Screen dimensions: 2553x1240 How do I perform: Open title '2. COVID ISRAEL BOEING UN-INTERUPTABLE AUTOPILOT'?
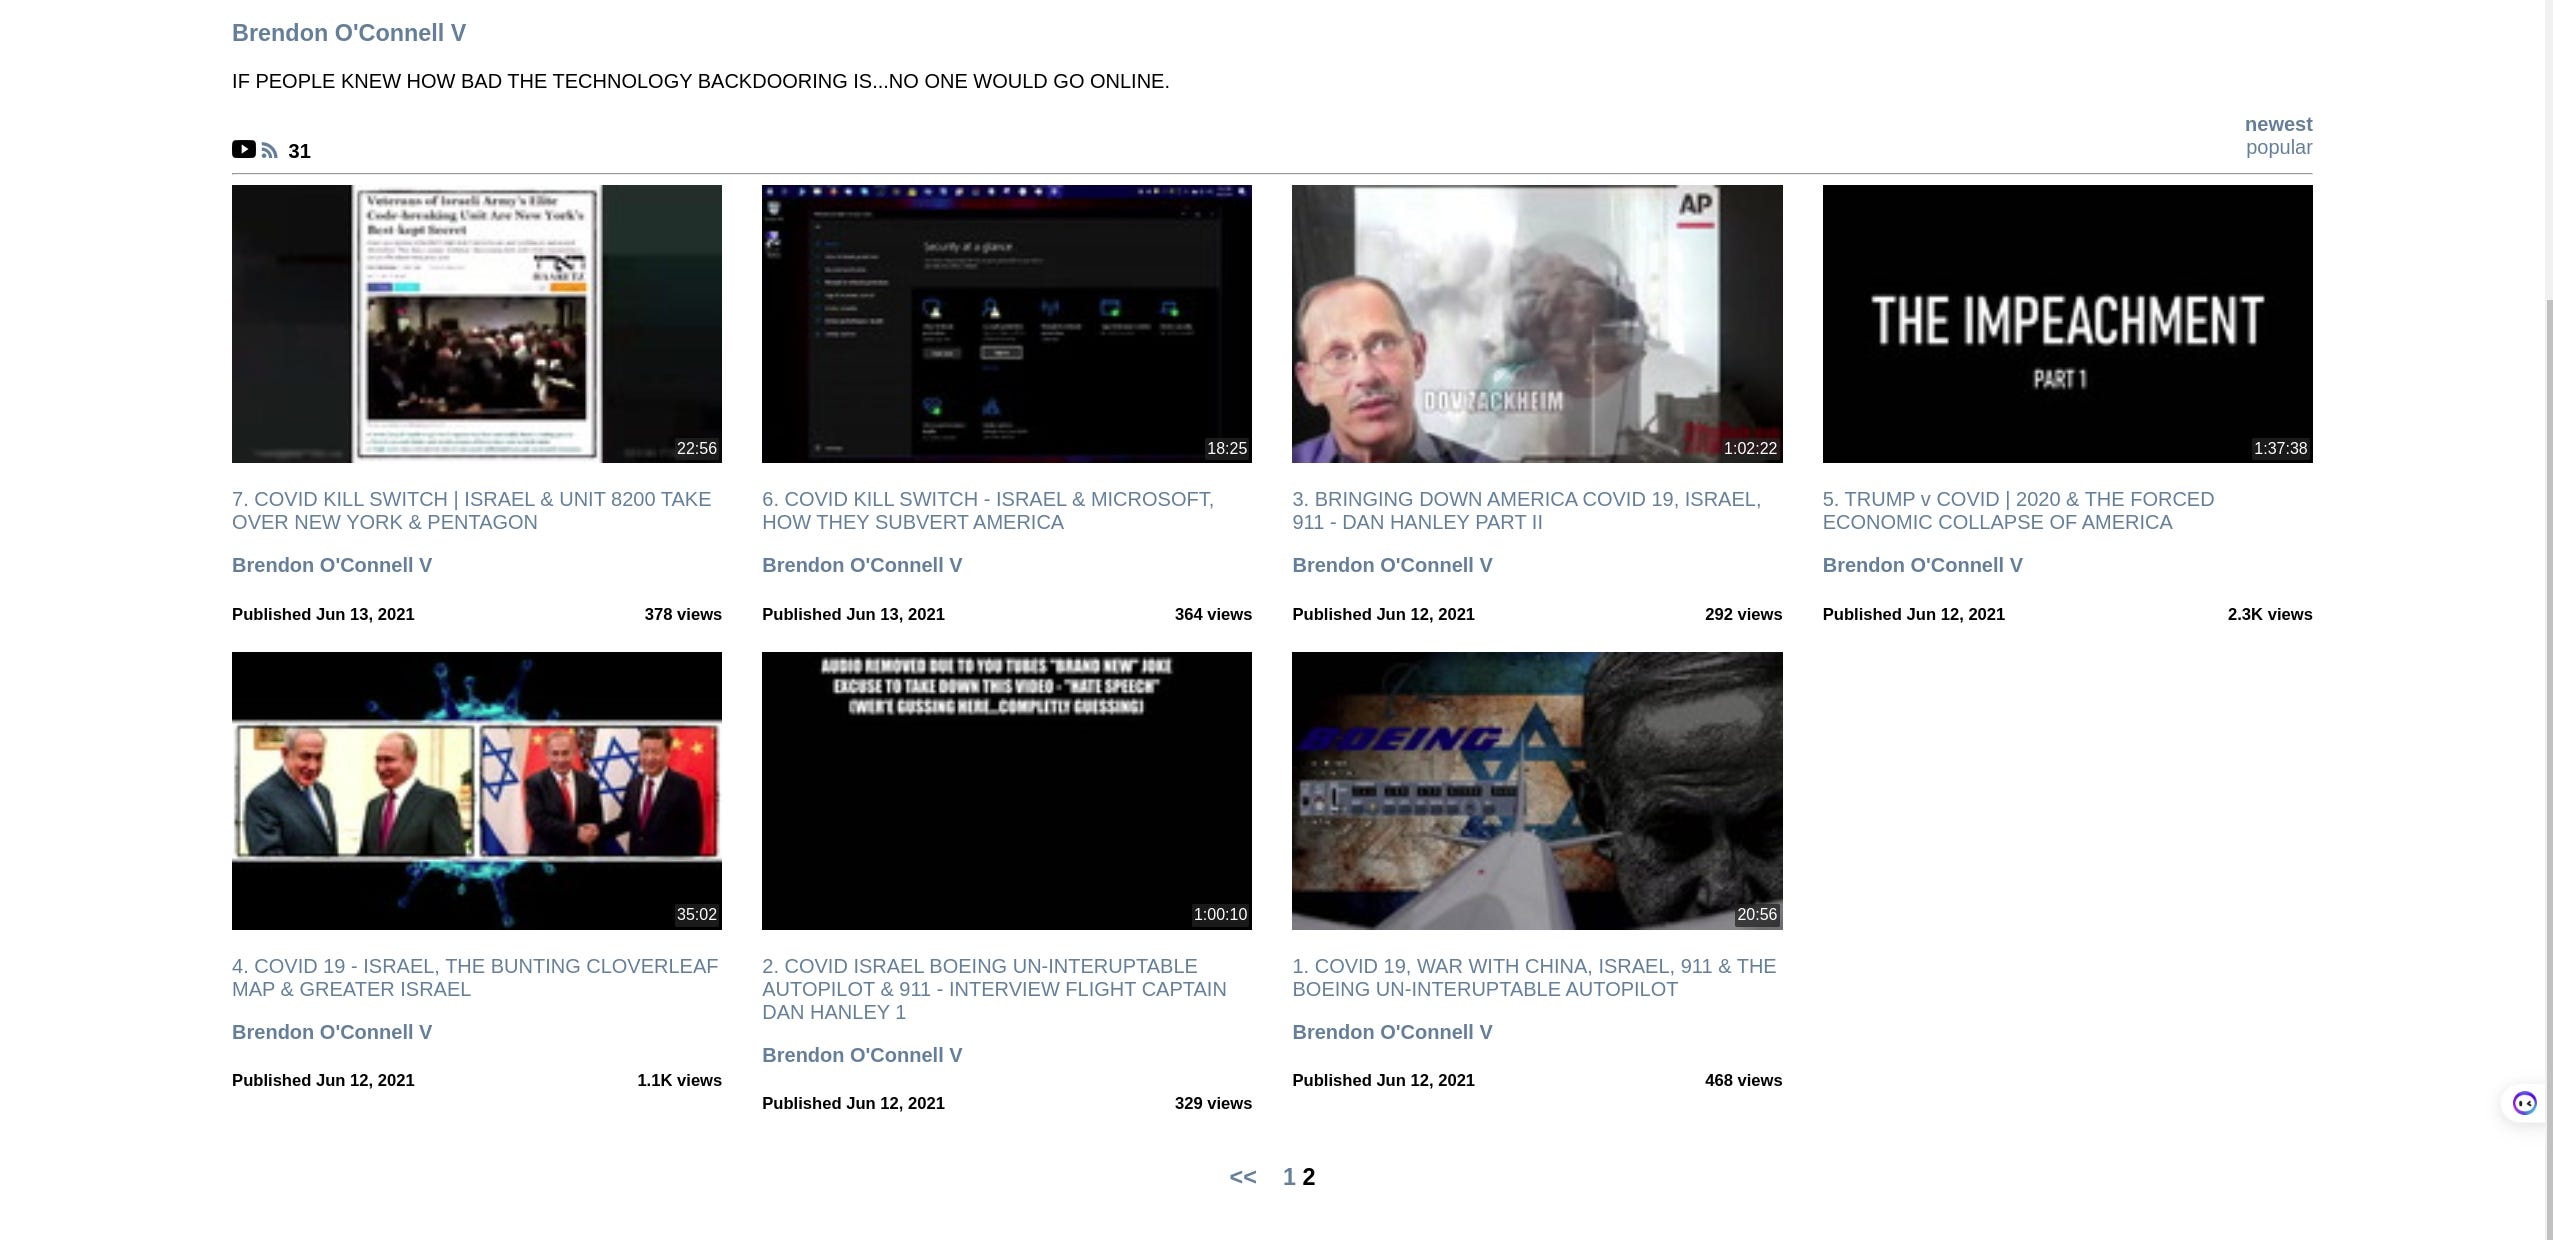994,989
